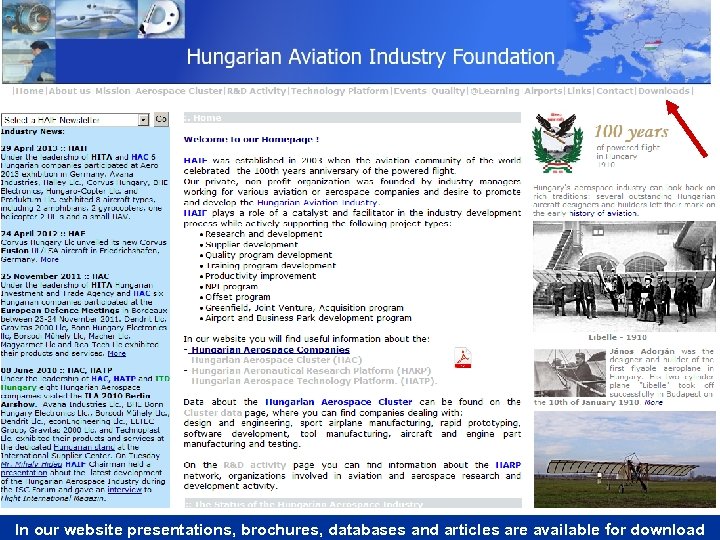
Task: Click the eagle emblem crest logo
Action: tap(557, 143)
